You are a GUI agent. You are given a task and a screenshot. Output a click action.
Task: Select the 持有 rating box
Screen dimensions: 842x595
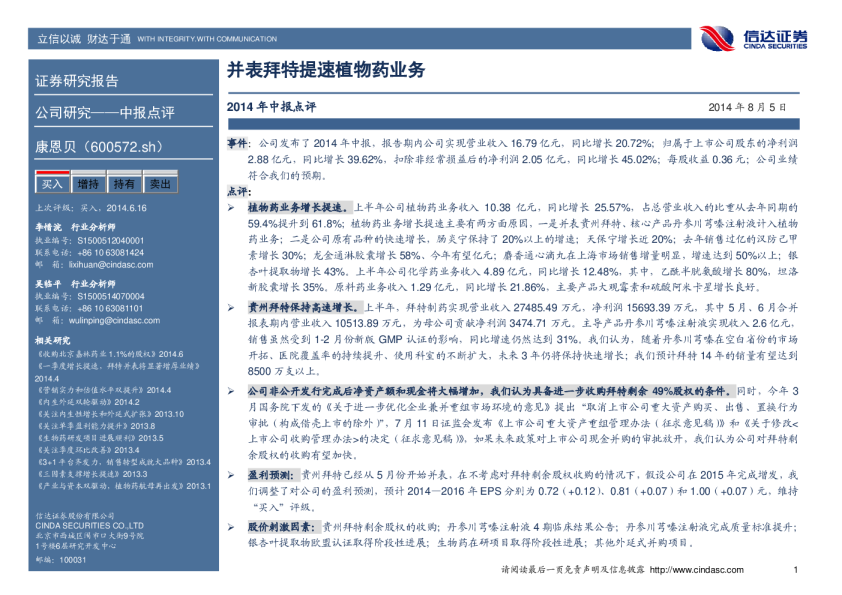click(x=124, y=184)
